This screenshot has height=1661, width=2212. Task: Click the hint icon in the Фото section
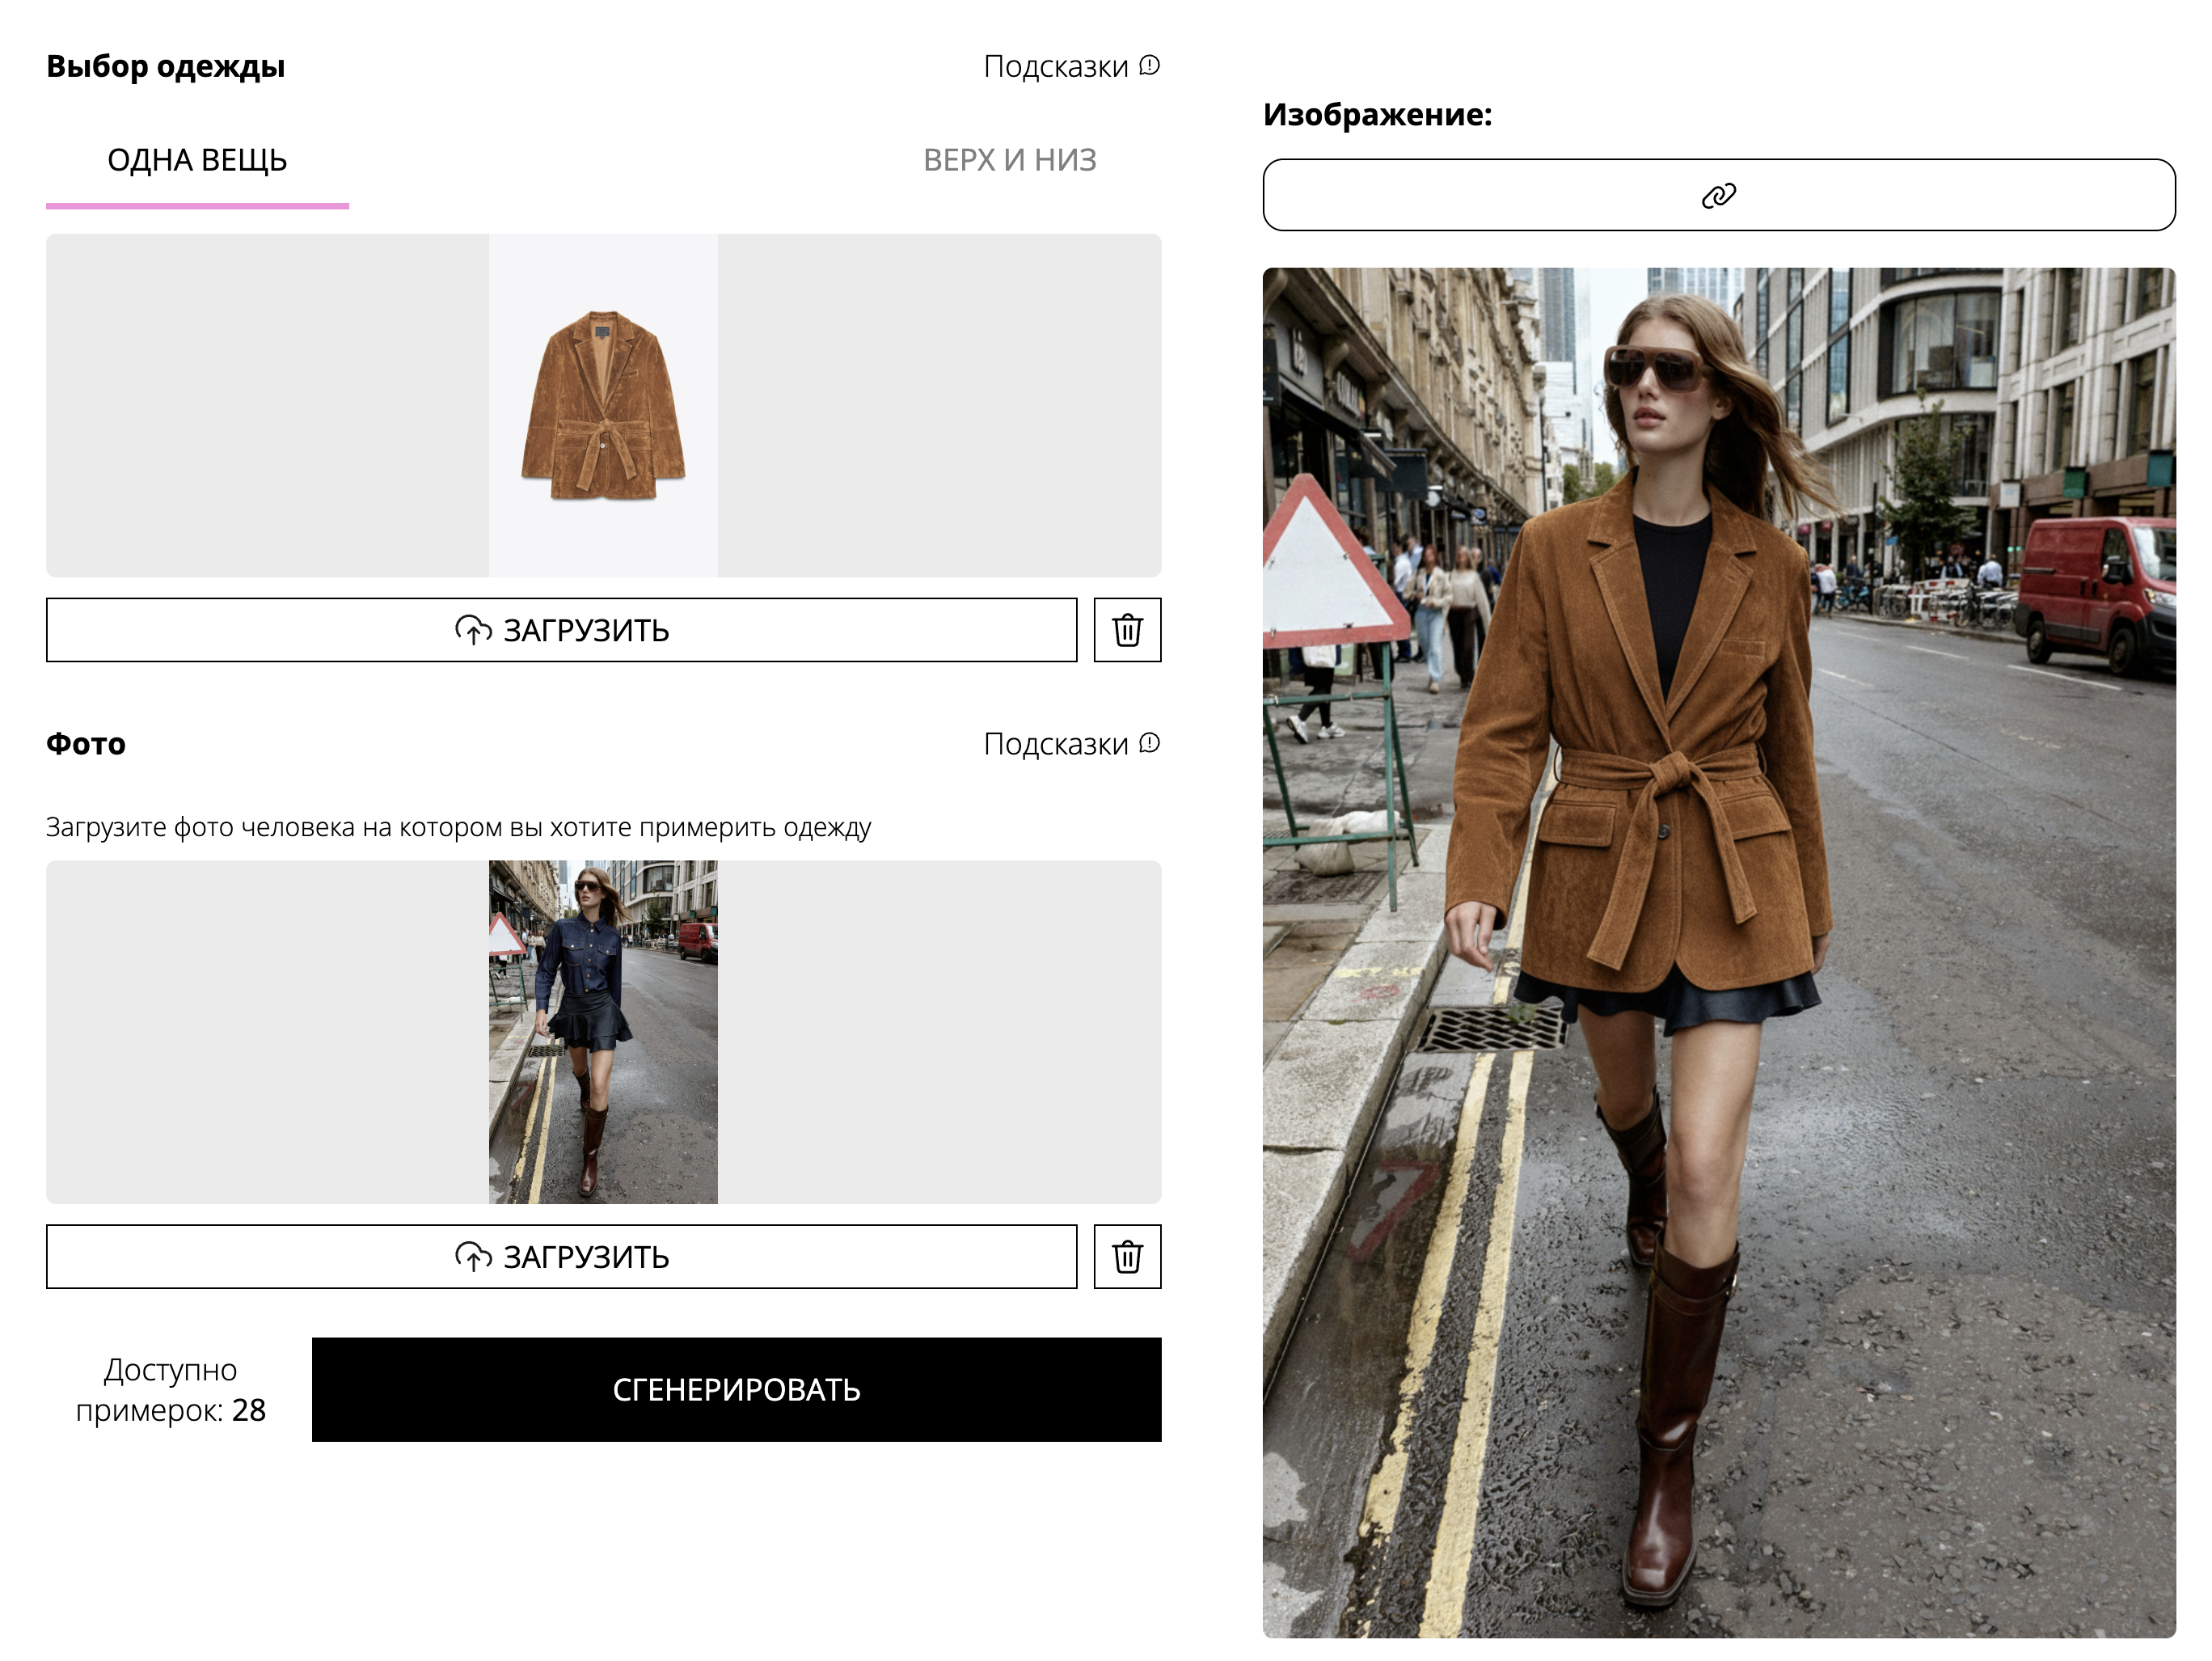pos(1150,743)
